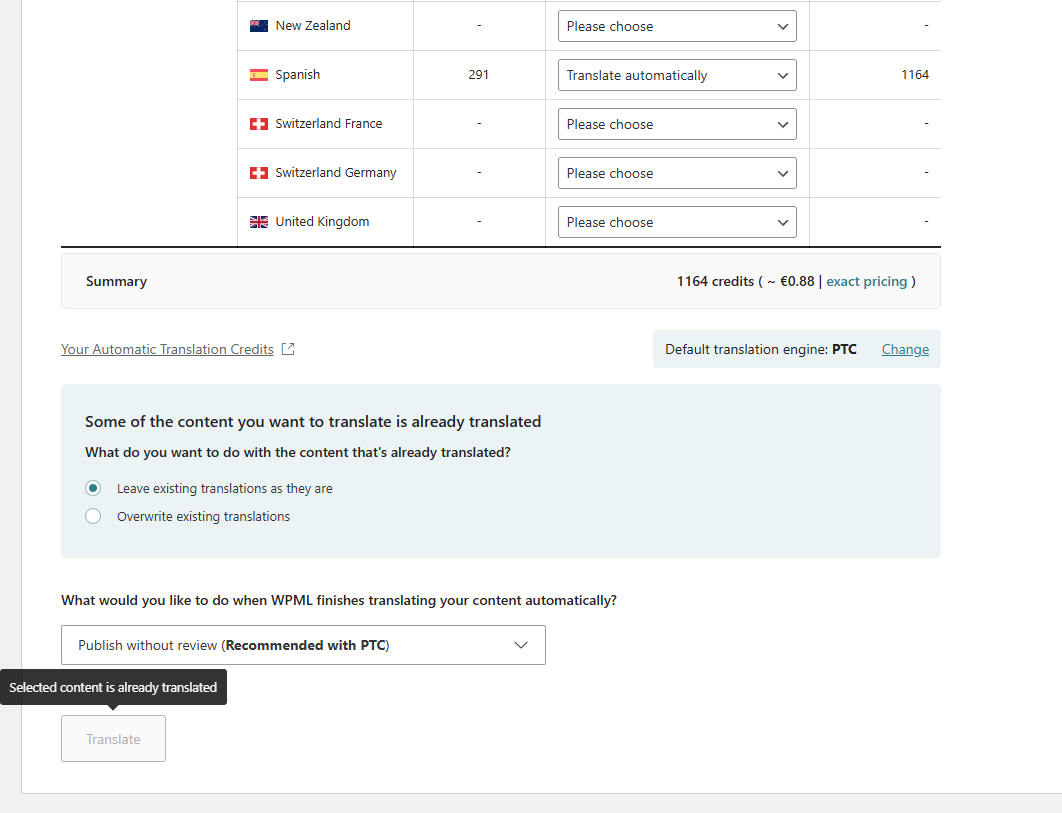This screenshot has height=813, width=1062.
Task: Open 'Publish without review' dropdown
Action: (303, 645)
